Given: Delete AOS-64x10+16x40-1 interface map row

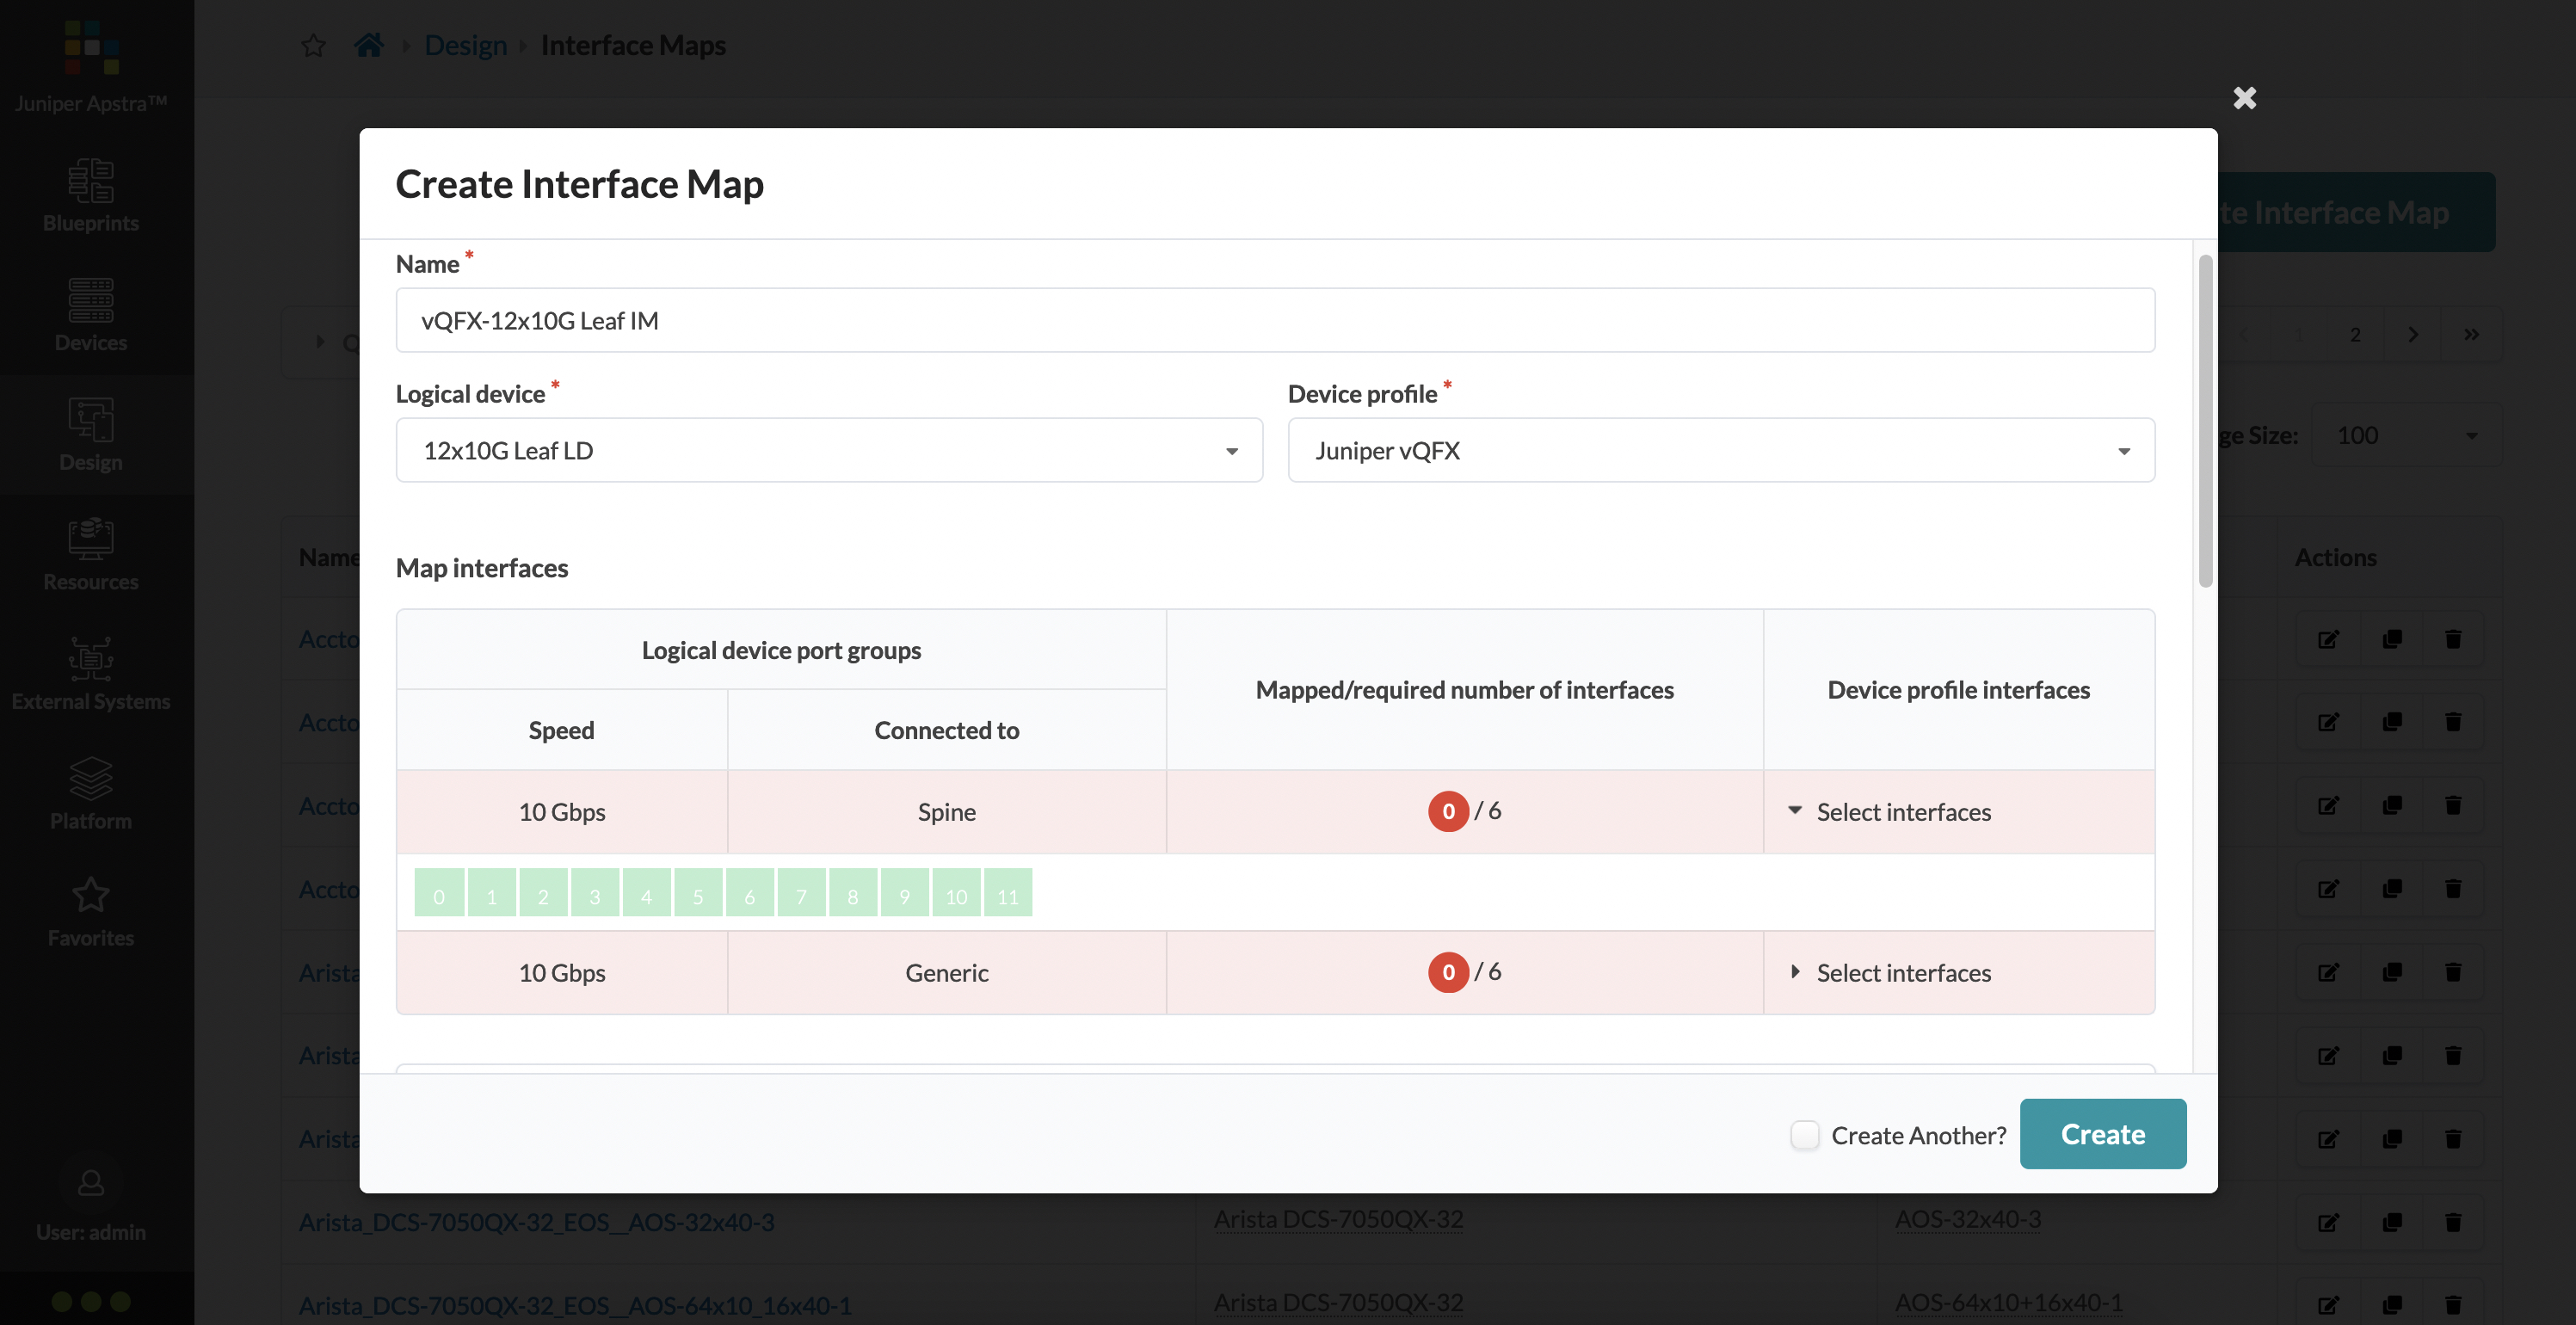Looking at the screenshot, I should coord(2453,1304).
